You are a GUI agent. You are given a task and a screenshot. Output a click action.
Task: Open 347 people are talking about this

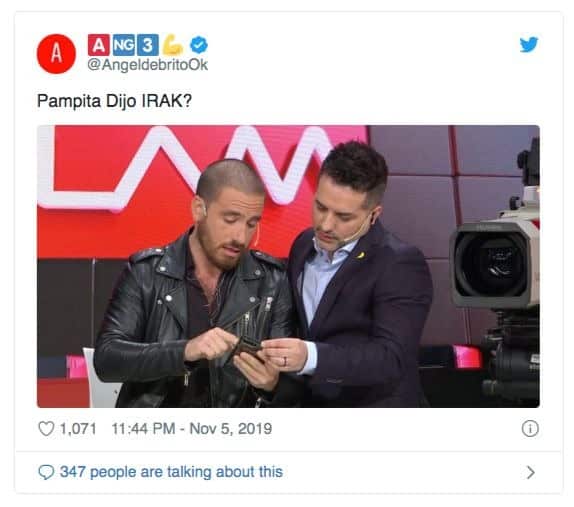[171, 472]
